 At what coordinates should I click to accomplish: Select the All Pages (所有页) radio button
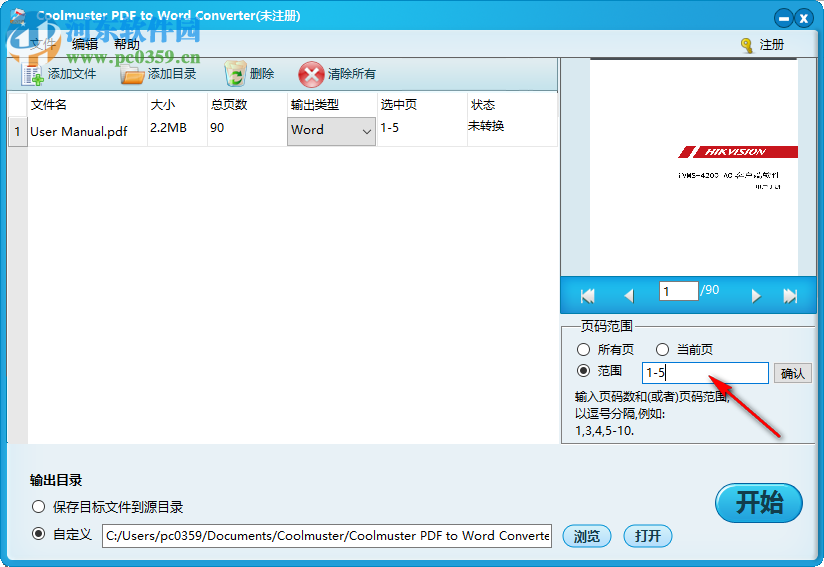(x=583, y=349)
